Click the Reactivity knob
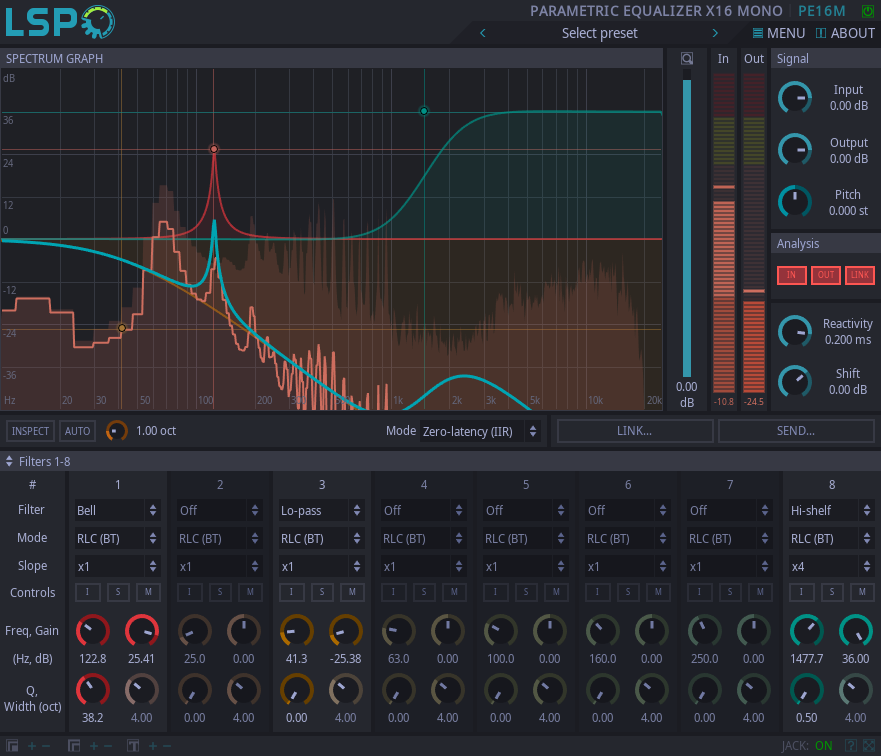 point(796,331)
